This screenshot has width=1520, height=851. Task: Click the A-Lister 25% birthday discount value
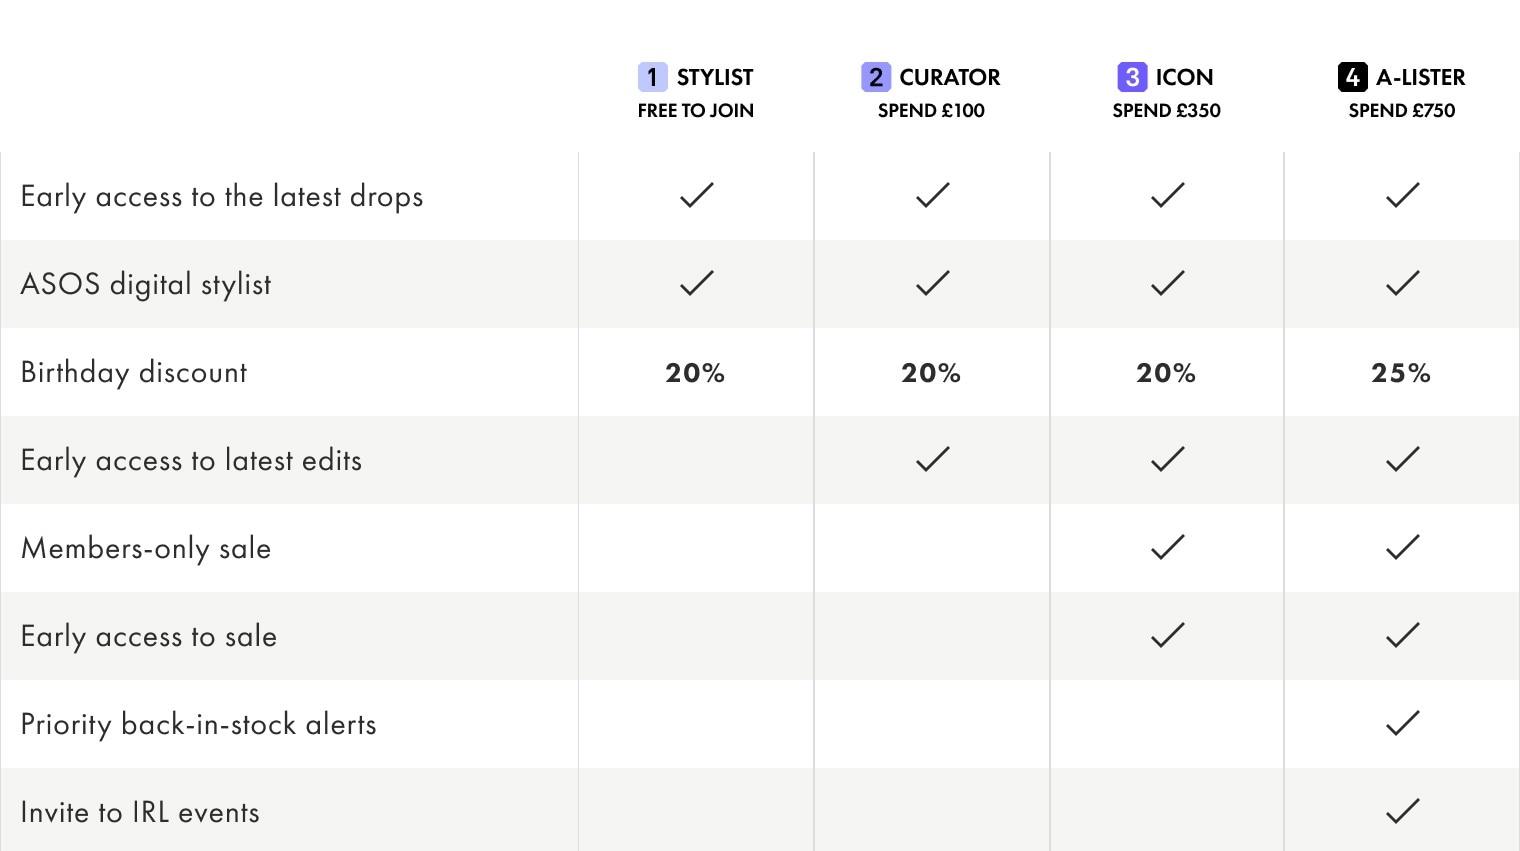point(1401,373)
